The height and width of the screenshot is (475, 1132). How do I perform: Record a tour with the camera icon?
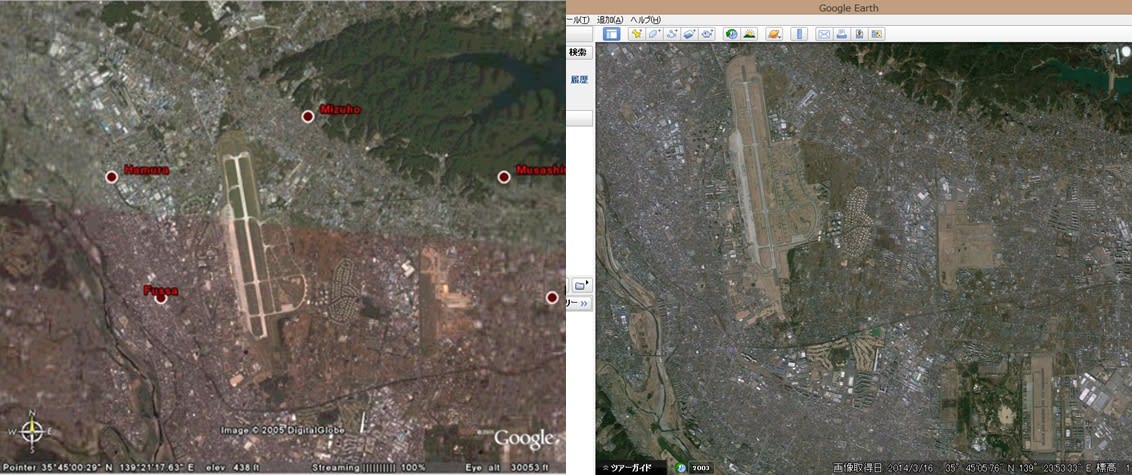[x=707, y=34]
